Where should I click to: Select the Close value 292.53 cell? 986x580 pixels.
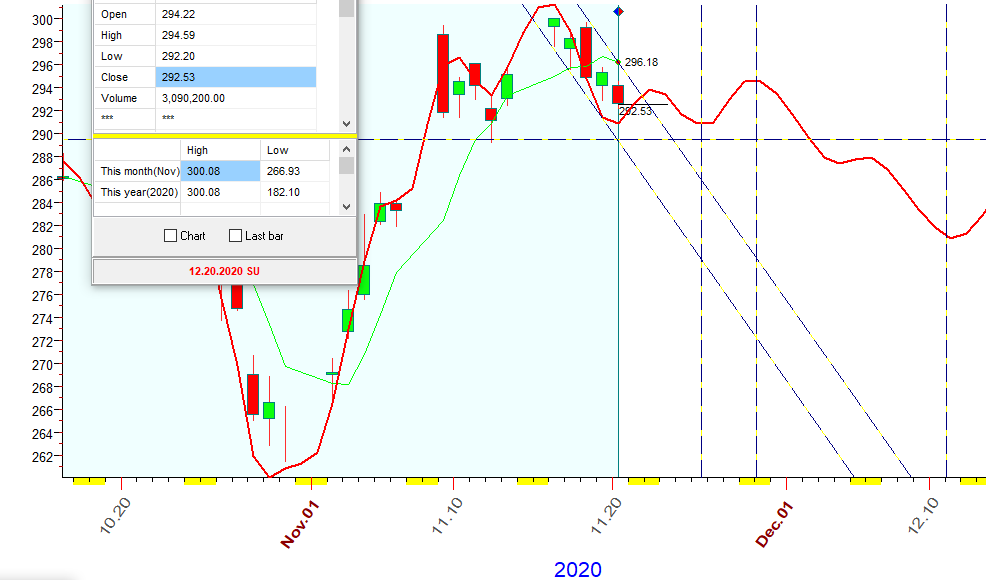pos(235,77)
